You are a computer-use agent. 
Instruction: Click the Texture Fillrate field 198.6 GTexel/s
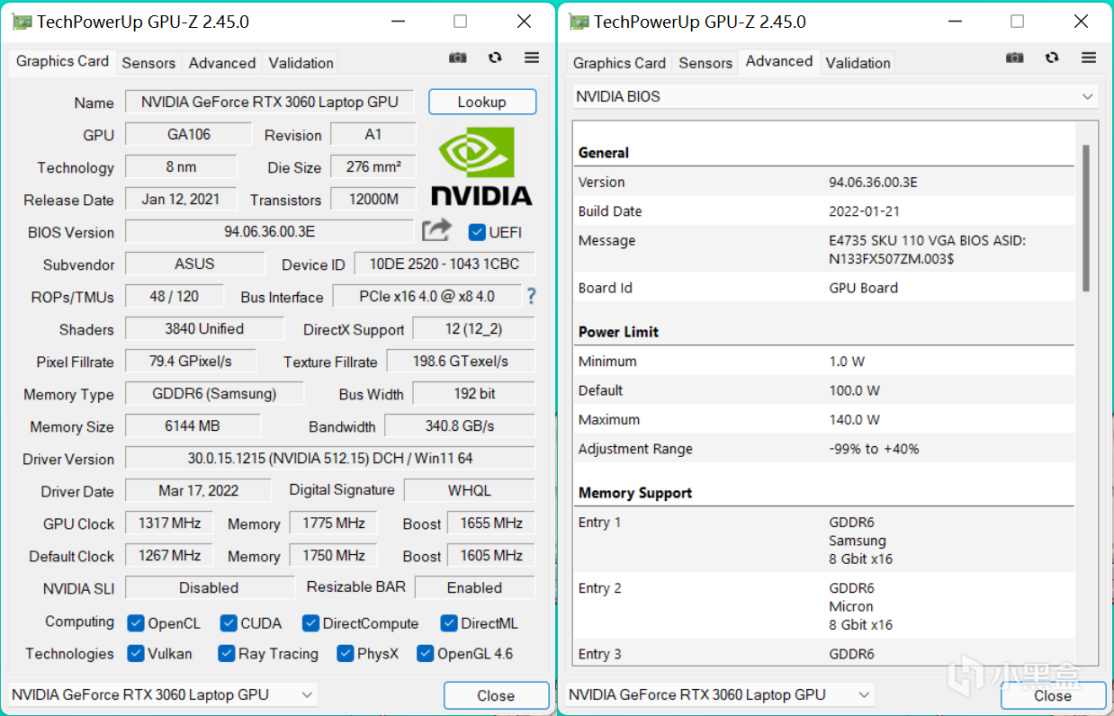point(460,361)
